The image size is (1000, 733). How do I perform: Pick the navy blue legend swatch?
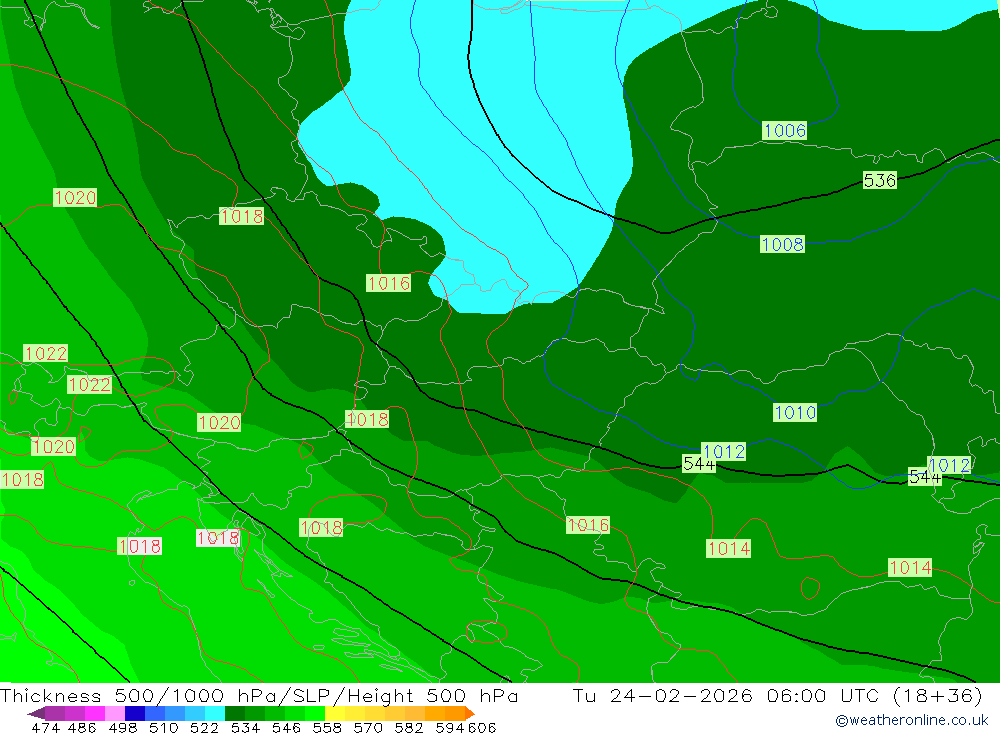135,713
